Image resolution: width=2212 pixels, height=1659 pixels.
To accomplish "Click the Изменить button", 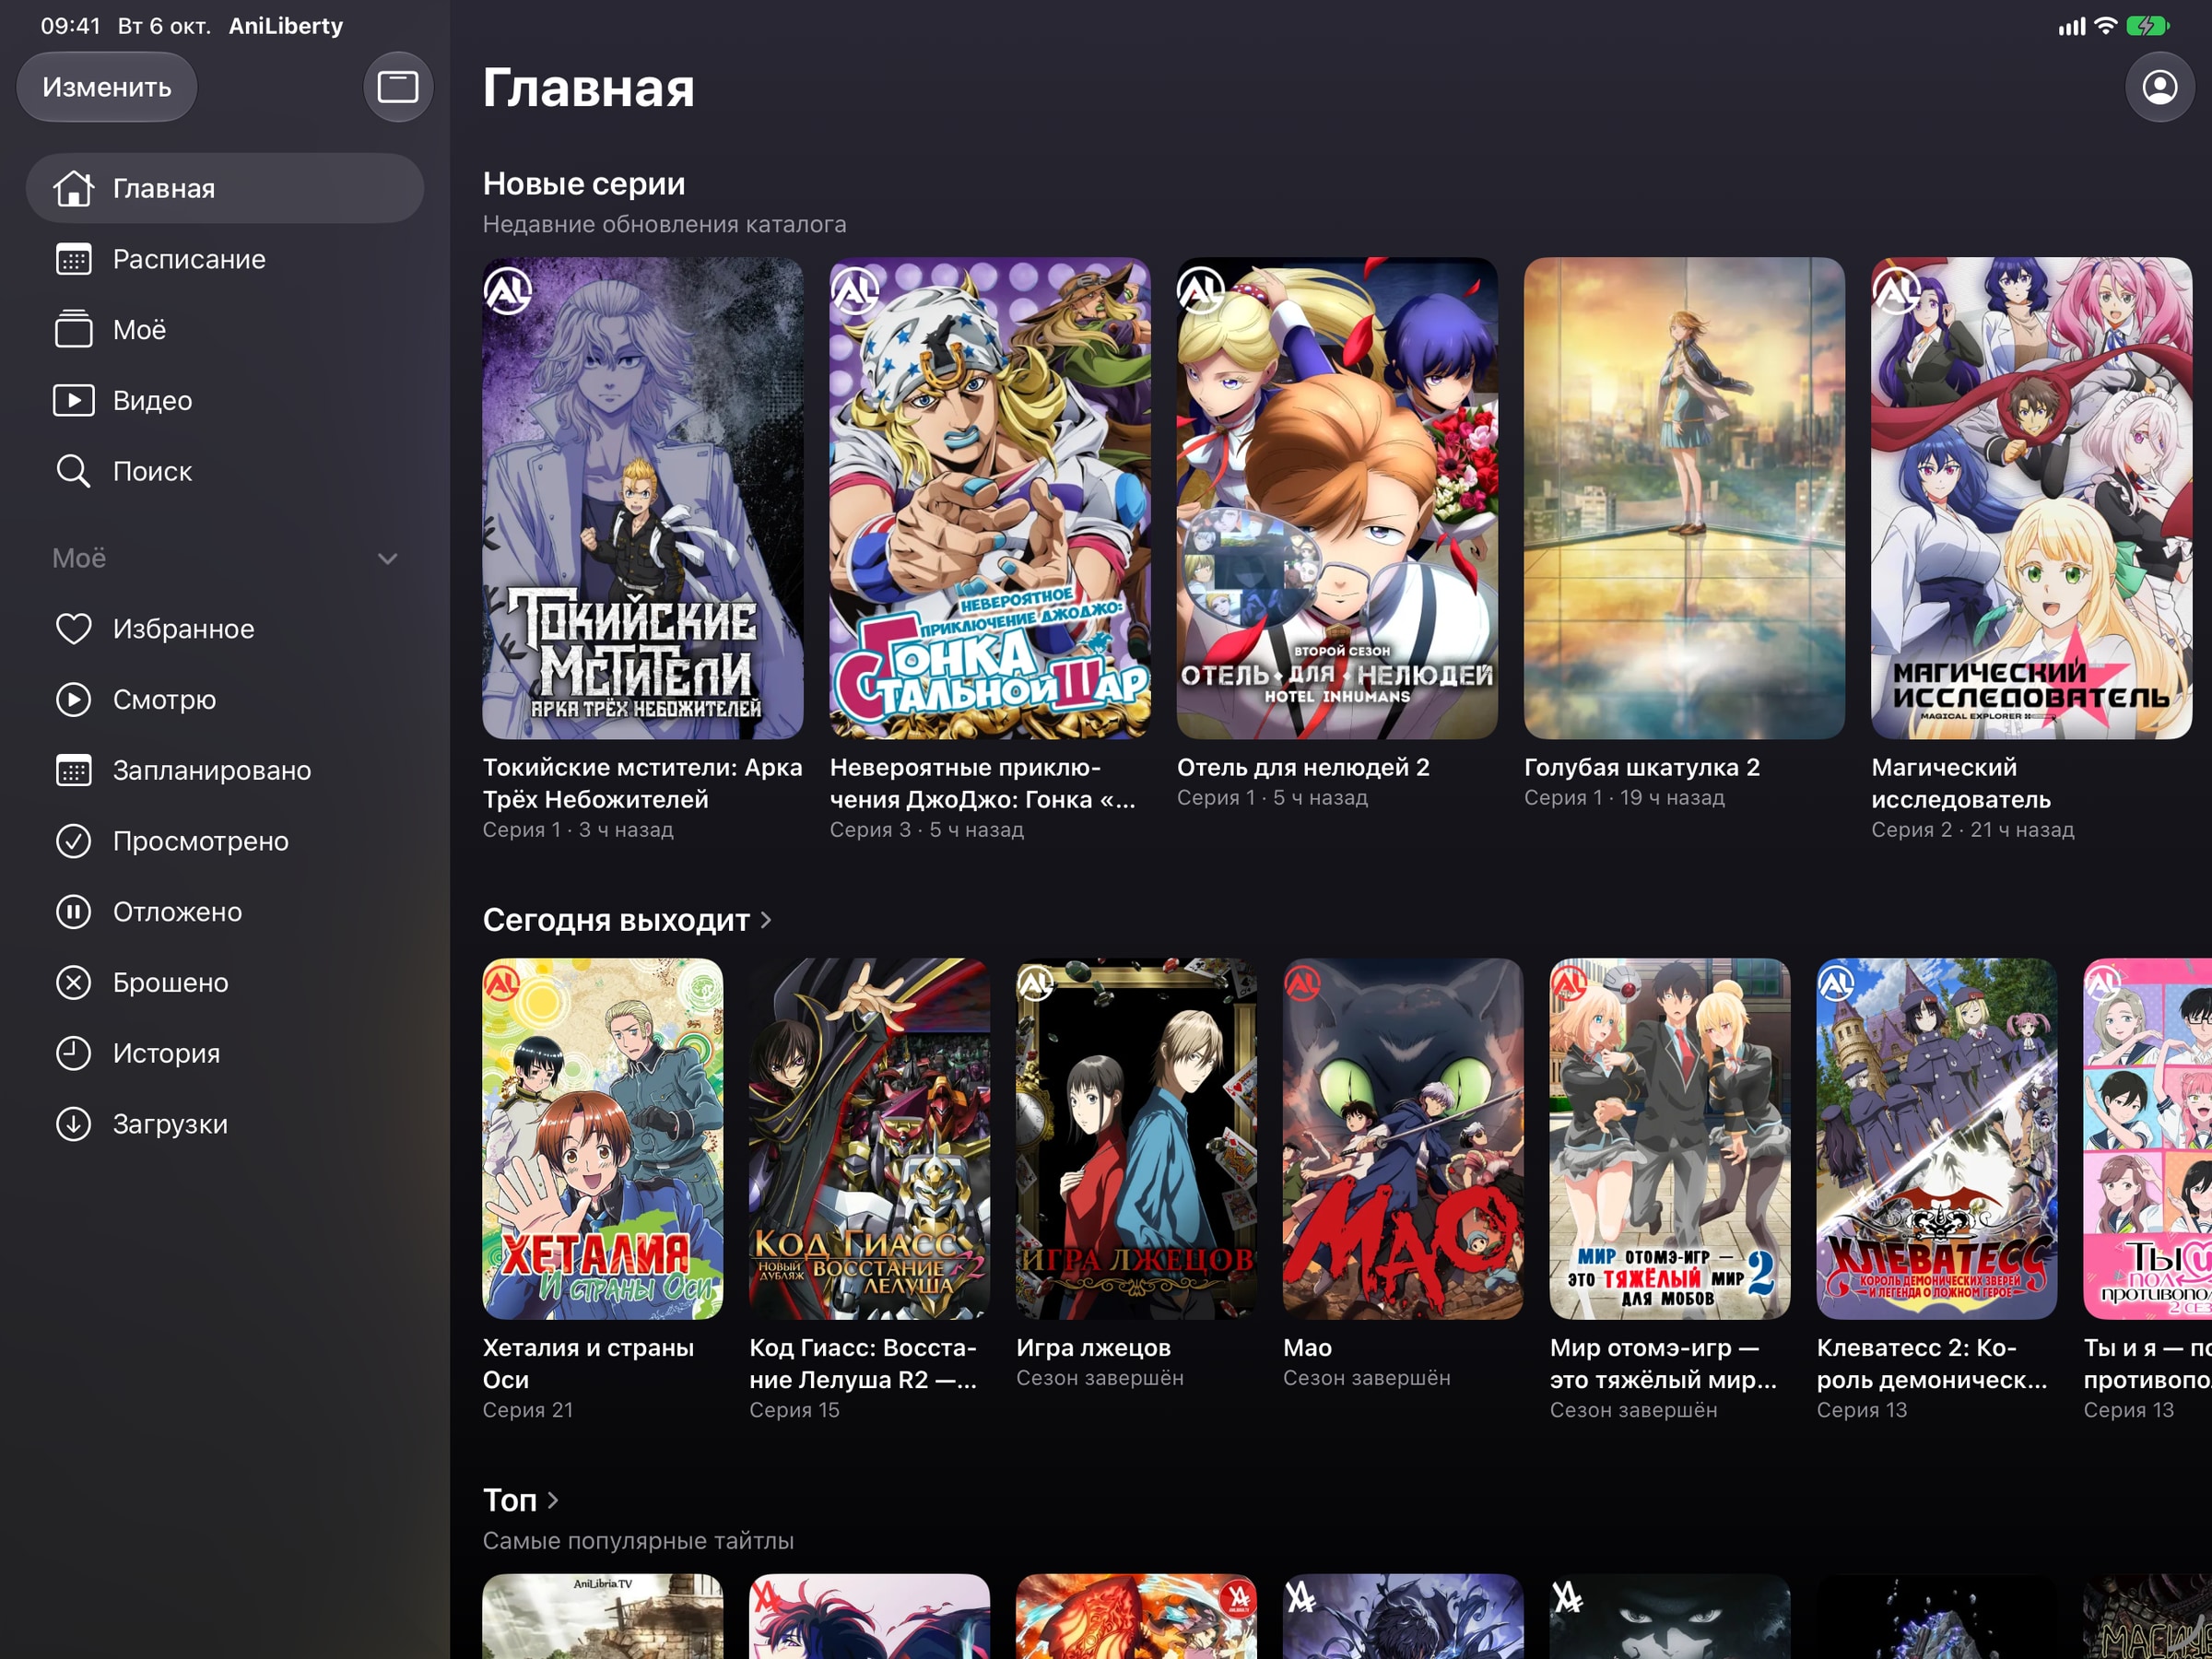I will pos(107,87).
